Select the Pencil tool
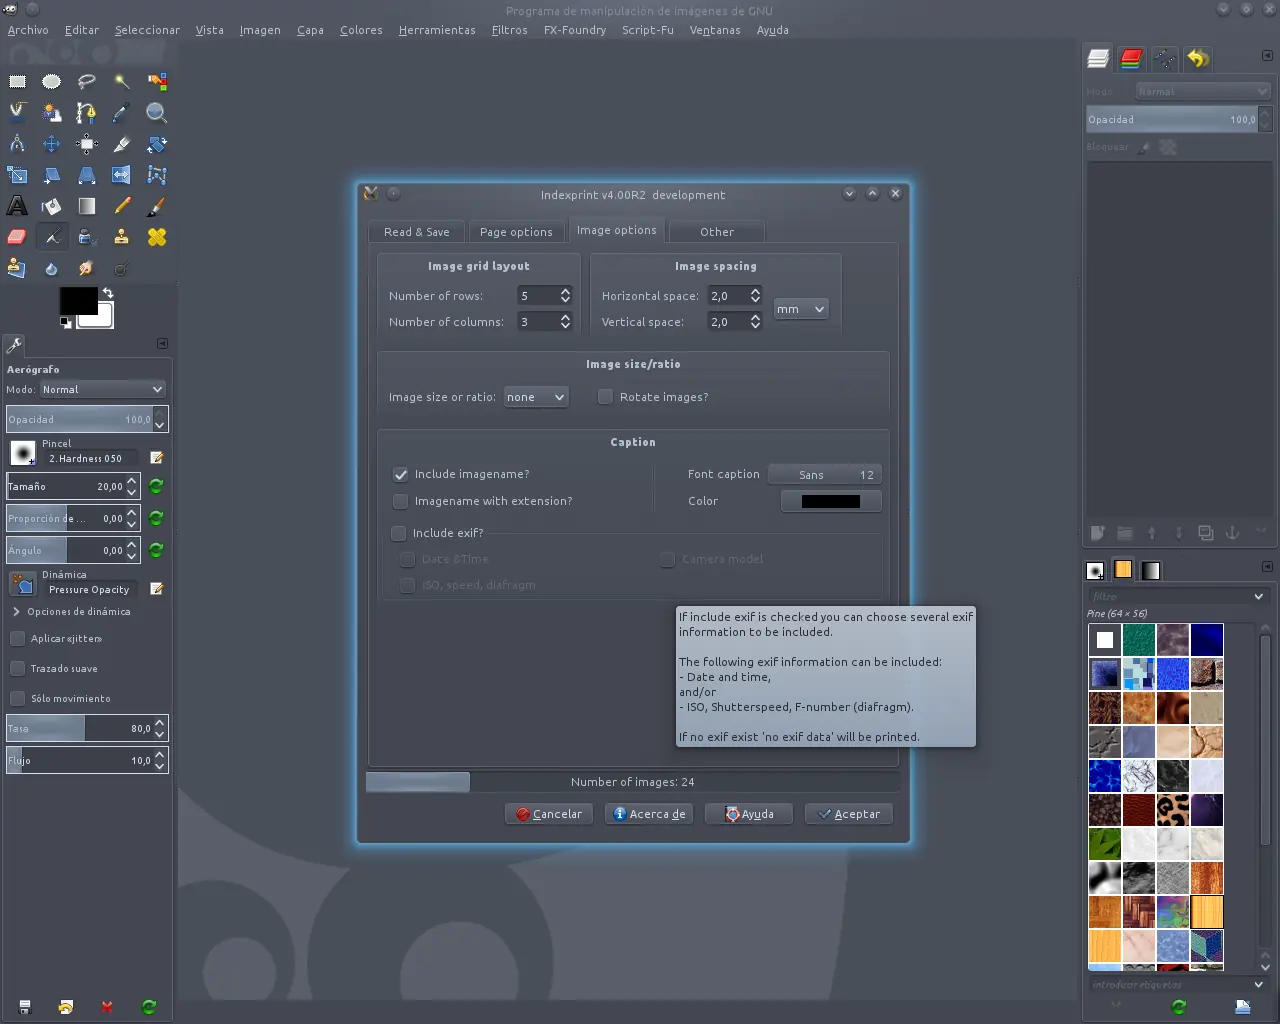Screen dimensions: 1280x1024 pyautogui.click(x=122, y=206)
